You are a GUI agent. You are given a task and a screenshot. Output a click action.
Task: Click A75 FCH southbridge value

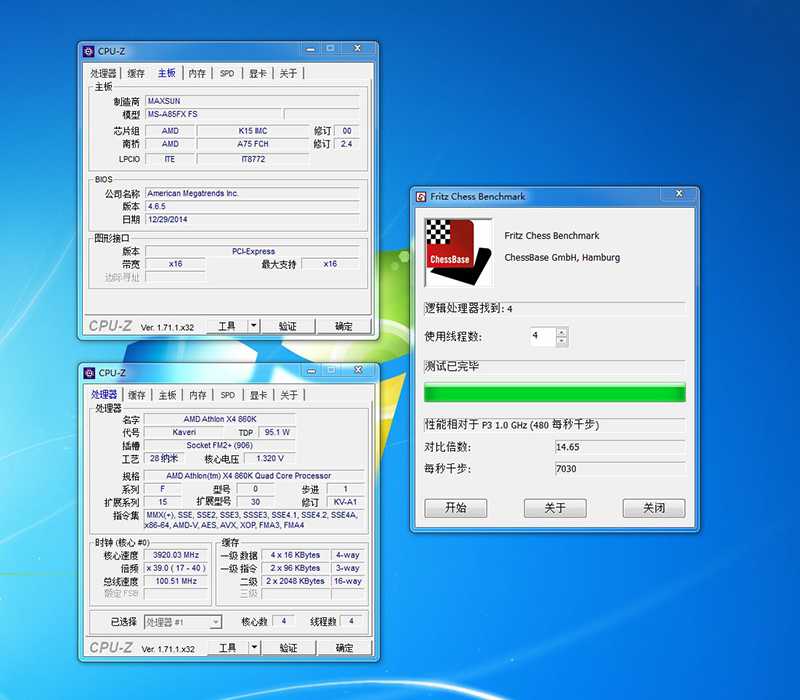(253, 144)
